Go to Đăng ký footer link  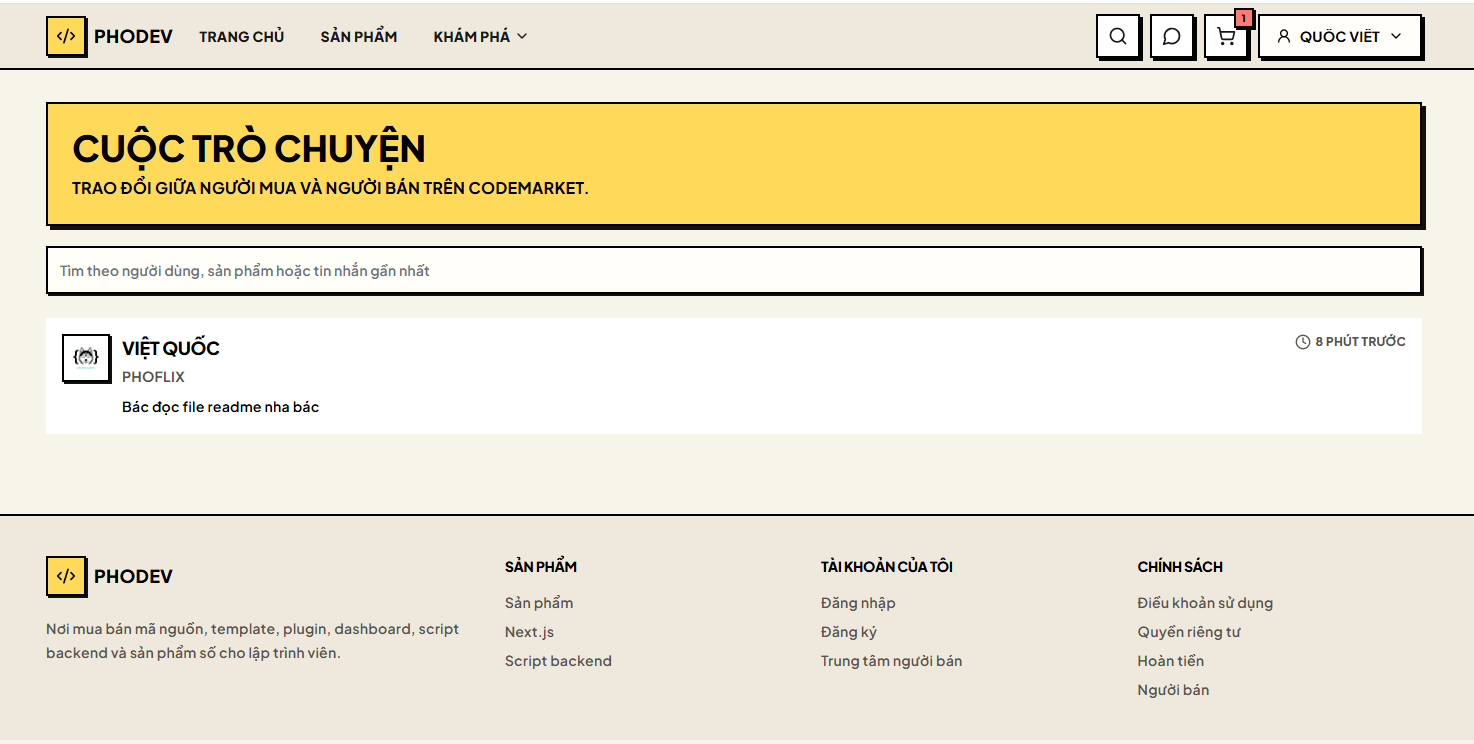(849, 632)
